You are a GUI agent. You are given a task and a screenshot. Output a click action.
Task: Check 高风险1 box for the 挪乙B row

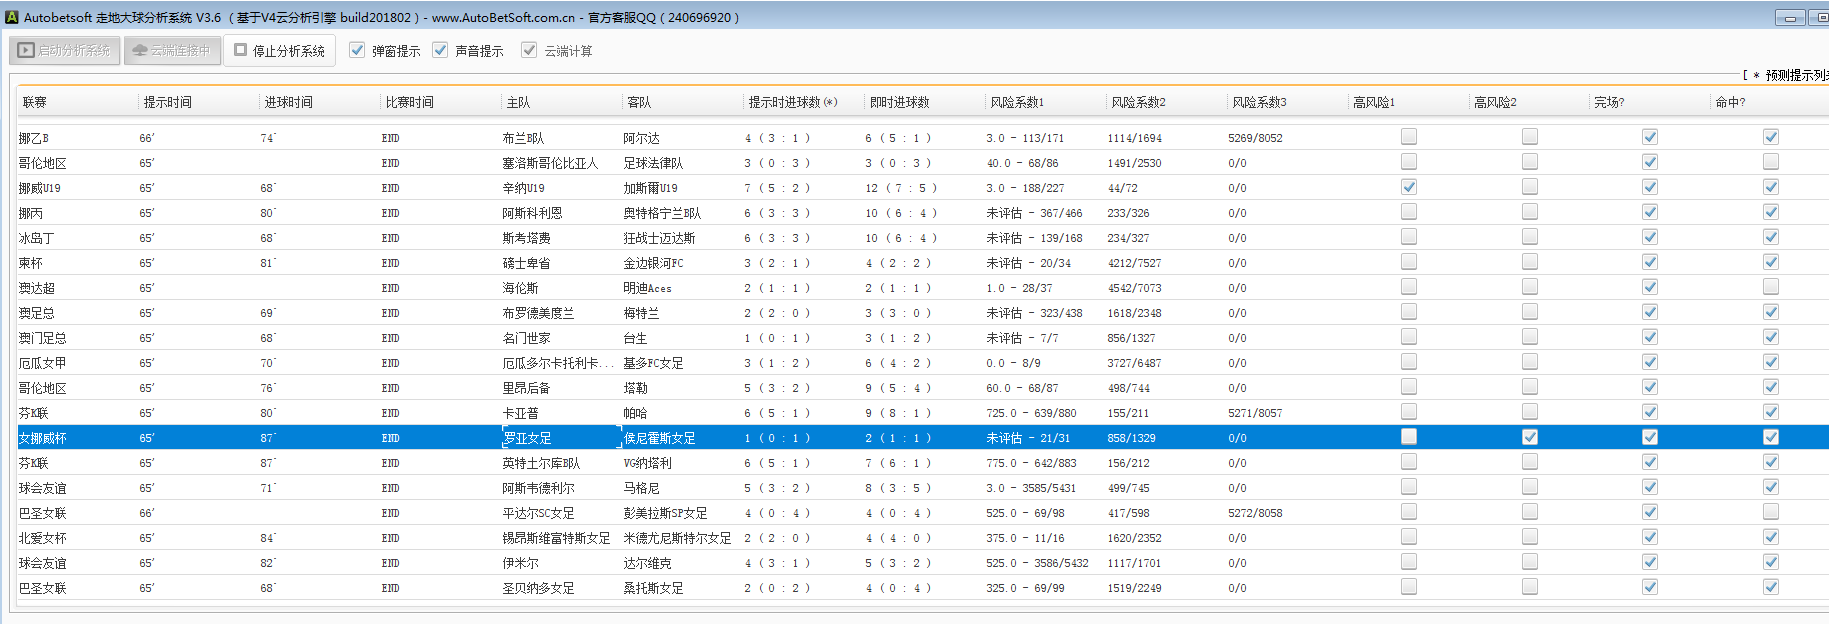click(1409, 137)
